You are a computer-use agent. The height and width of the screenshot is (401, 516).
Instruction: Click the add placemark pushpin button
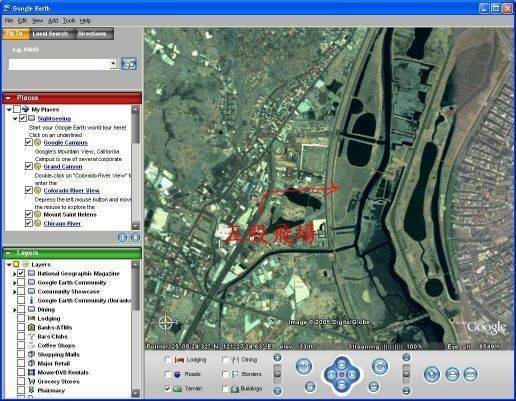coord(432,374)
